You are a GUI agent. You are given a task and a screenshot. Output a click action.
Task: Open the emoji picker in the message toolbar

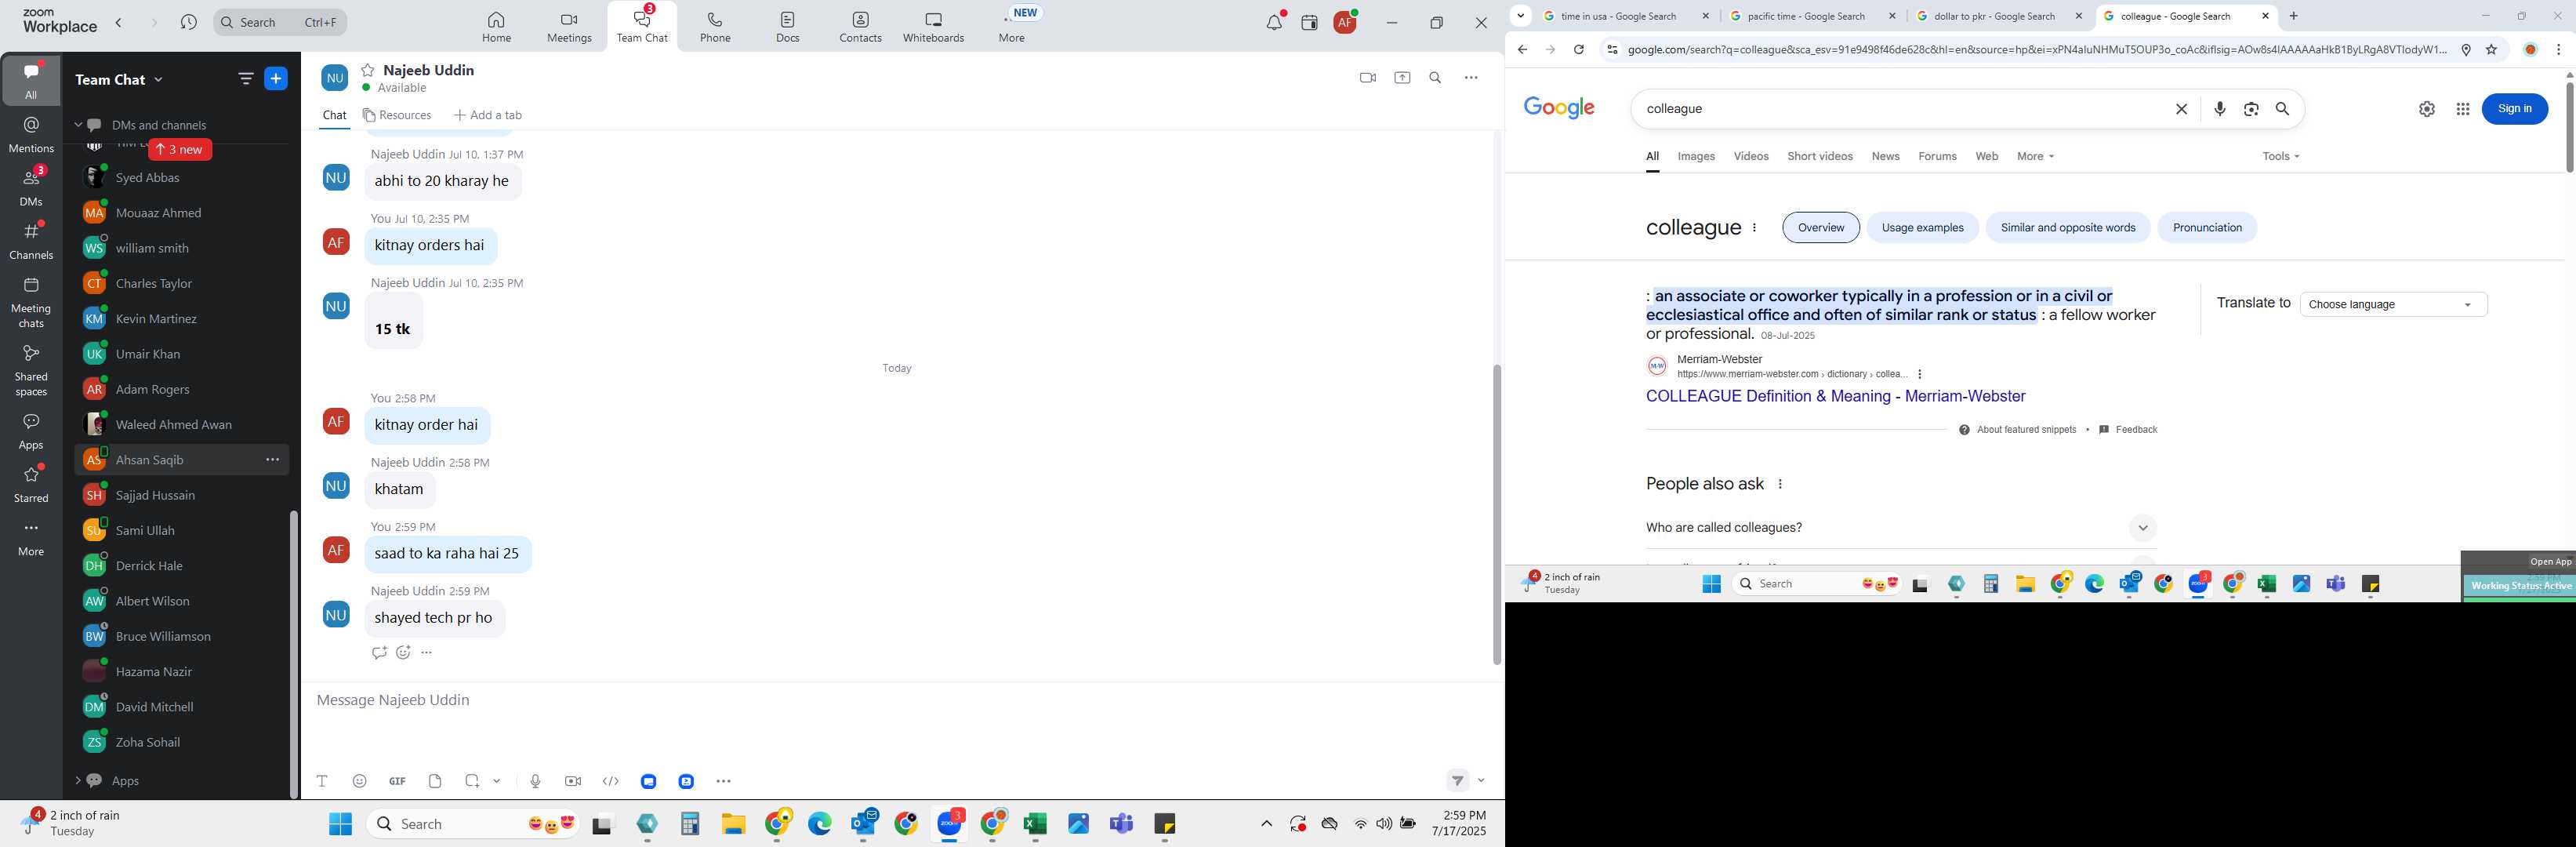point(360,781)
